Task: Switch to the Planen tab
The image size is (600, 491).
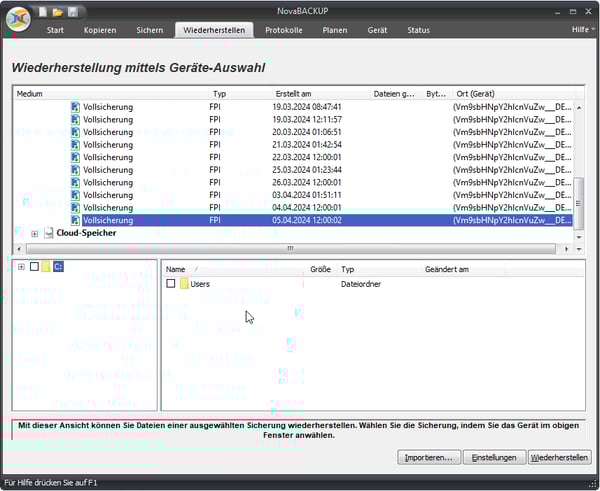Action: pos(335,30)
